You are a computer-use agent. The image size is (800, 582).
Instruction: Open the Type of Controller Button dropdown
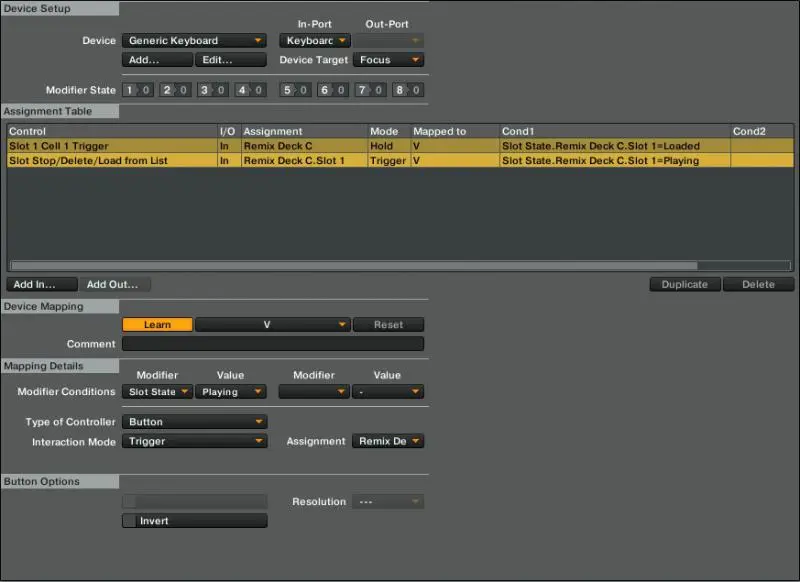195,422
